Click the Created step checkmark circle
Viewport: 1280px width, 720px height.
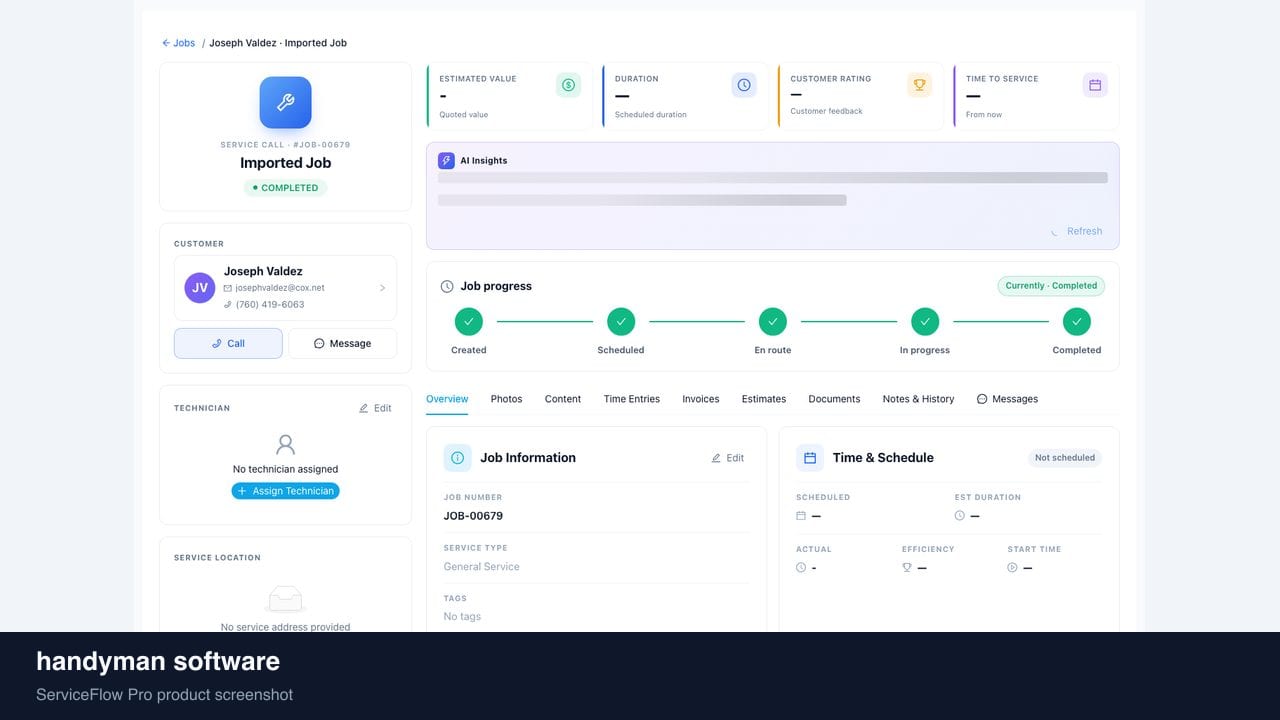tap(469, 321)
